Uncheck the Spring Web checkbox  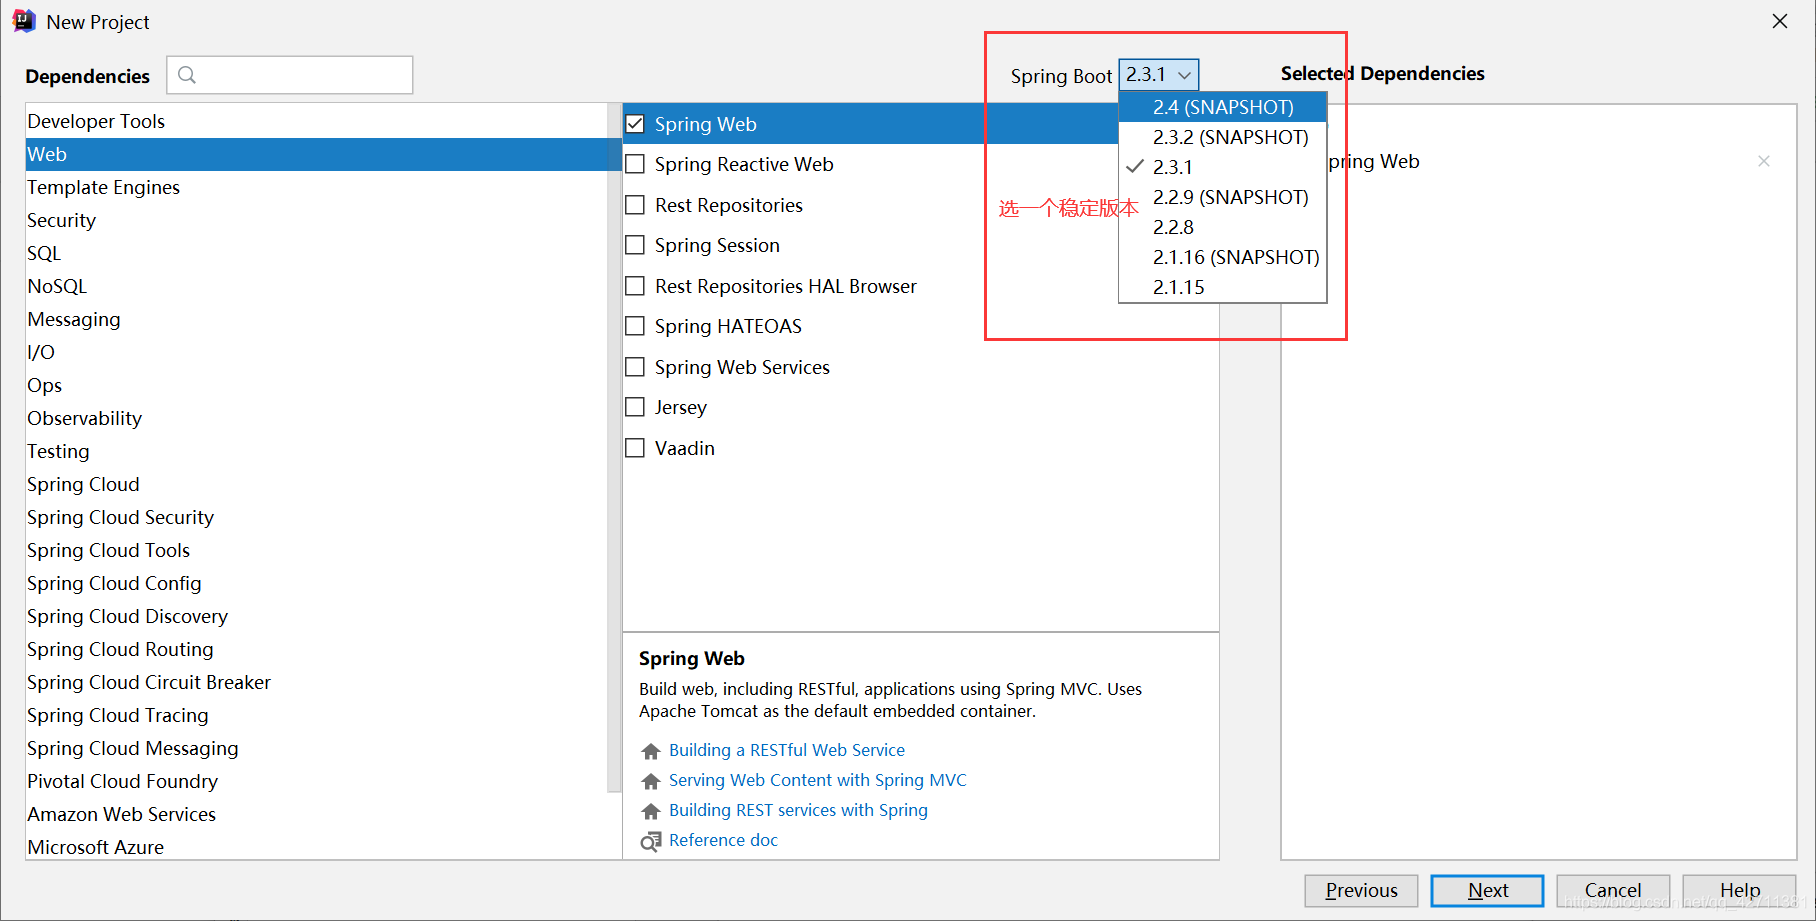tap(635, 124)
